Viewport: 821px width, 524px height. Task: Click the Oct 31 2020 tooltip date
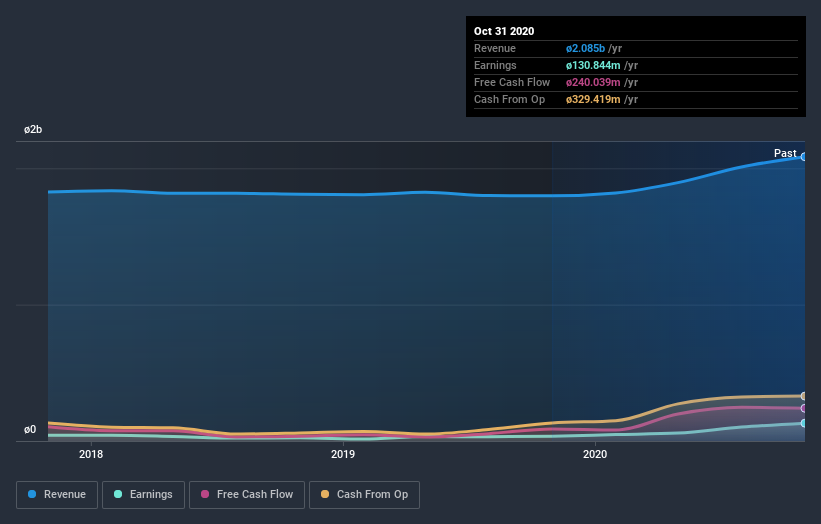pyautogui.click(x=504, y=31)
